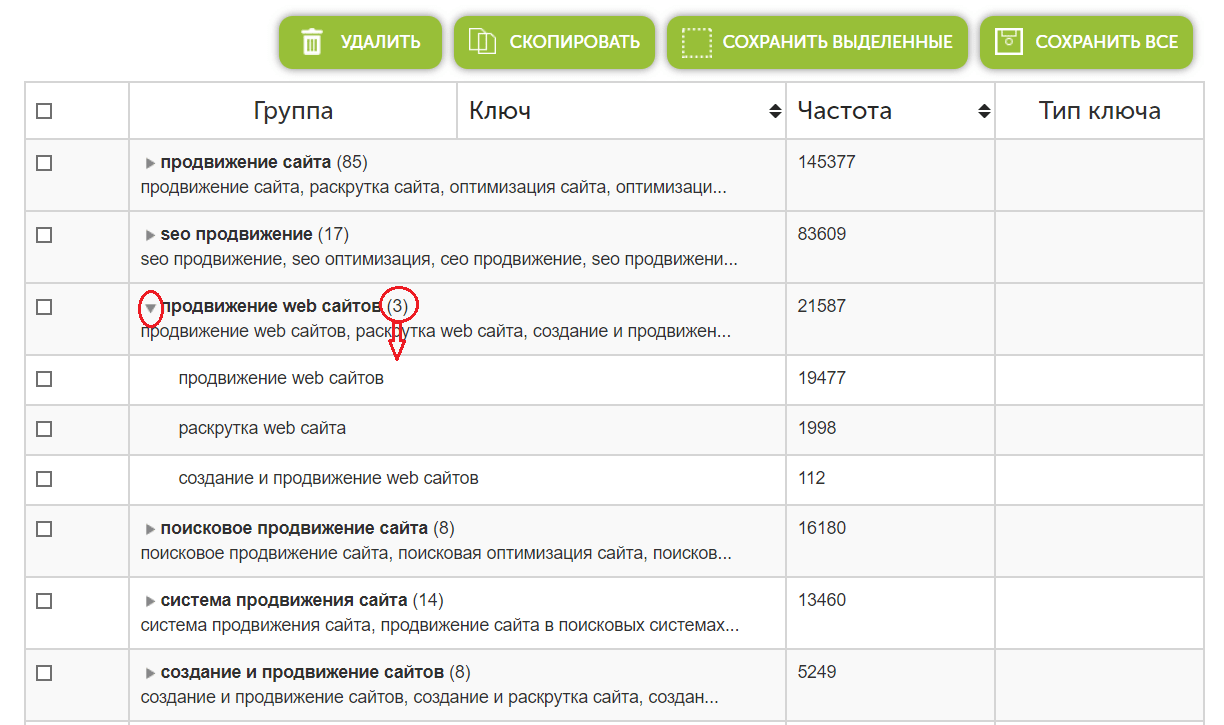This screenshot has width=1224, height=725.
Task: Sort by Ключ column arrows
Action: coord(775,111)
